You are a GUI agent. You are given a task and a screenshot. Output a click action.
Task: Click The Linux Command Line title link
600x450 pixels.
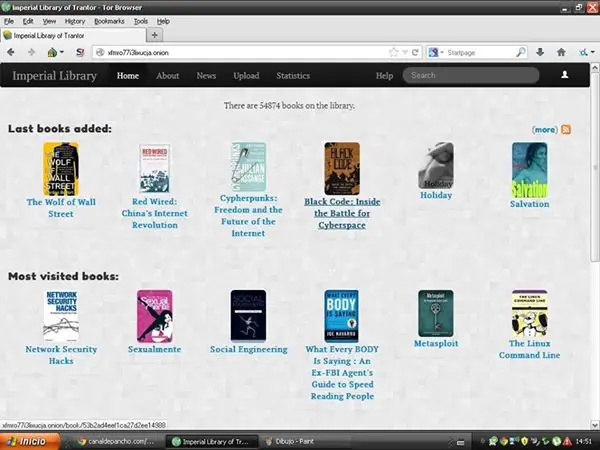tap(530, 349)
